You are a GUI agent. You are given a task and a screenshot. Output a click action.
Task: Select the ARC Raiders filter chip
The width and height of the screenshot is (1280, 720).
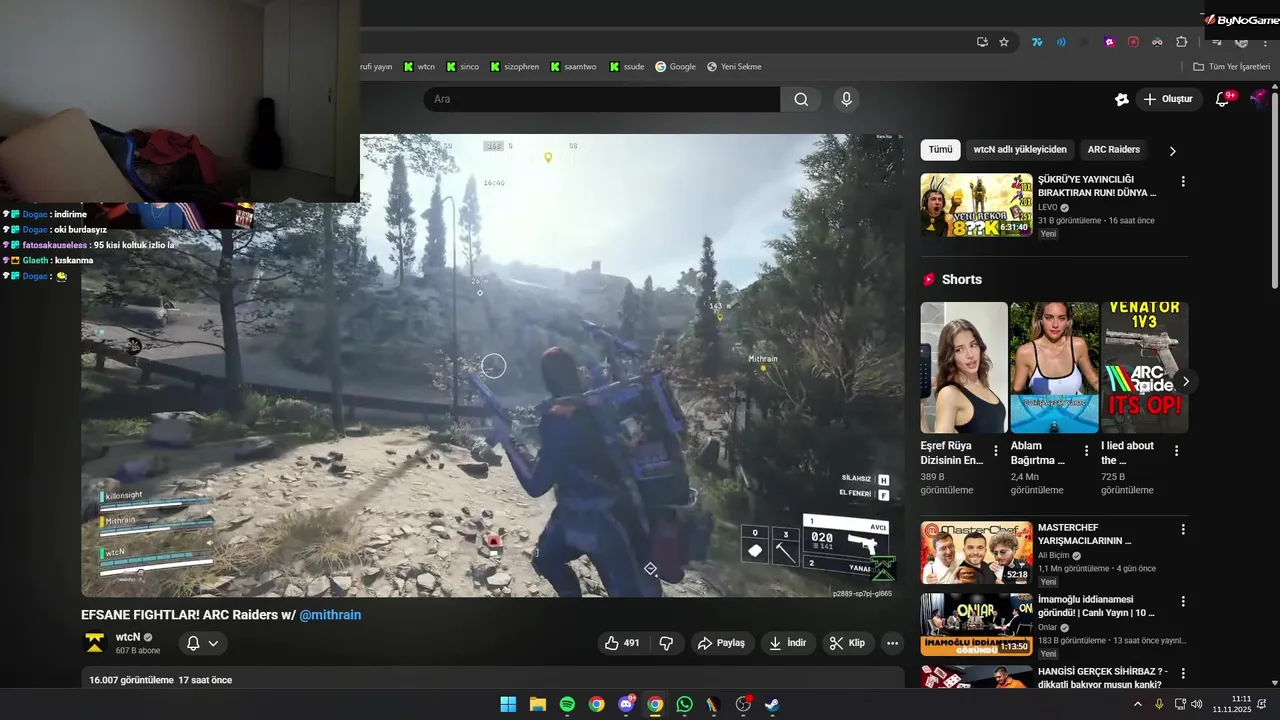tap(1114, 150)
